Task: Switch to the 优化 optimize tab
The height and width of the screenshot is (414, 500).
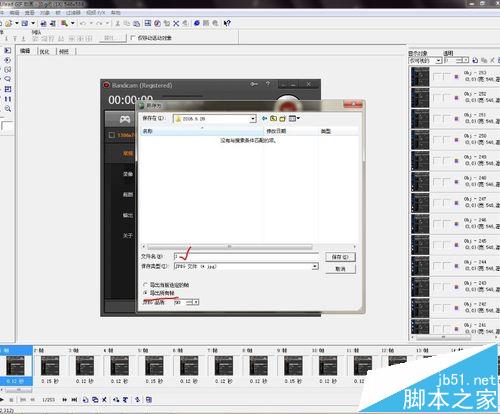Action: 45,51
